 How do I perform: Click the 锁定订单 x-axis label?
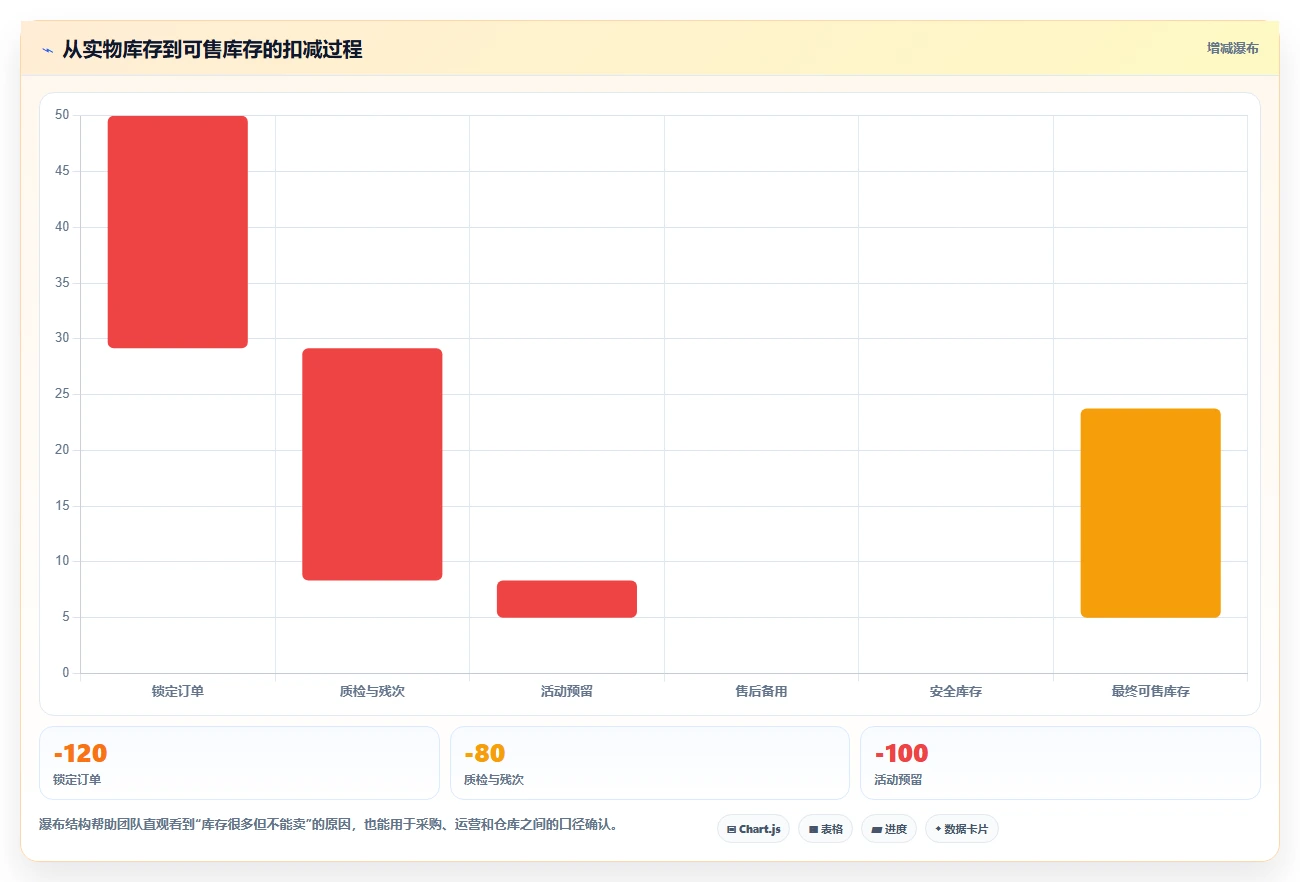pyautogui.click(x=178, y=691)
